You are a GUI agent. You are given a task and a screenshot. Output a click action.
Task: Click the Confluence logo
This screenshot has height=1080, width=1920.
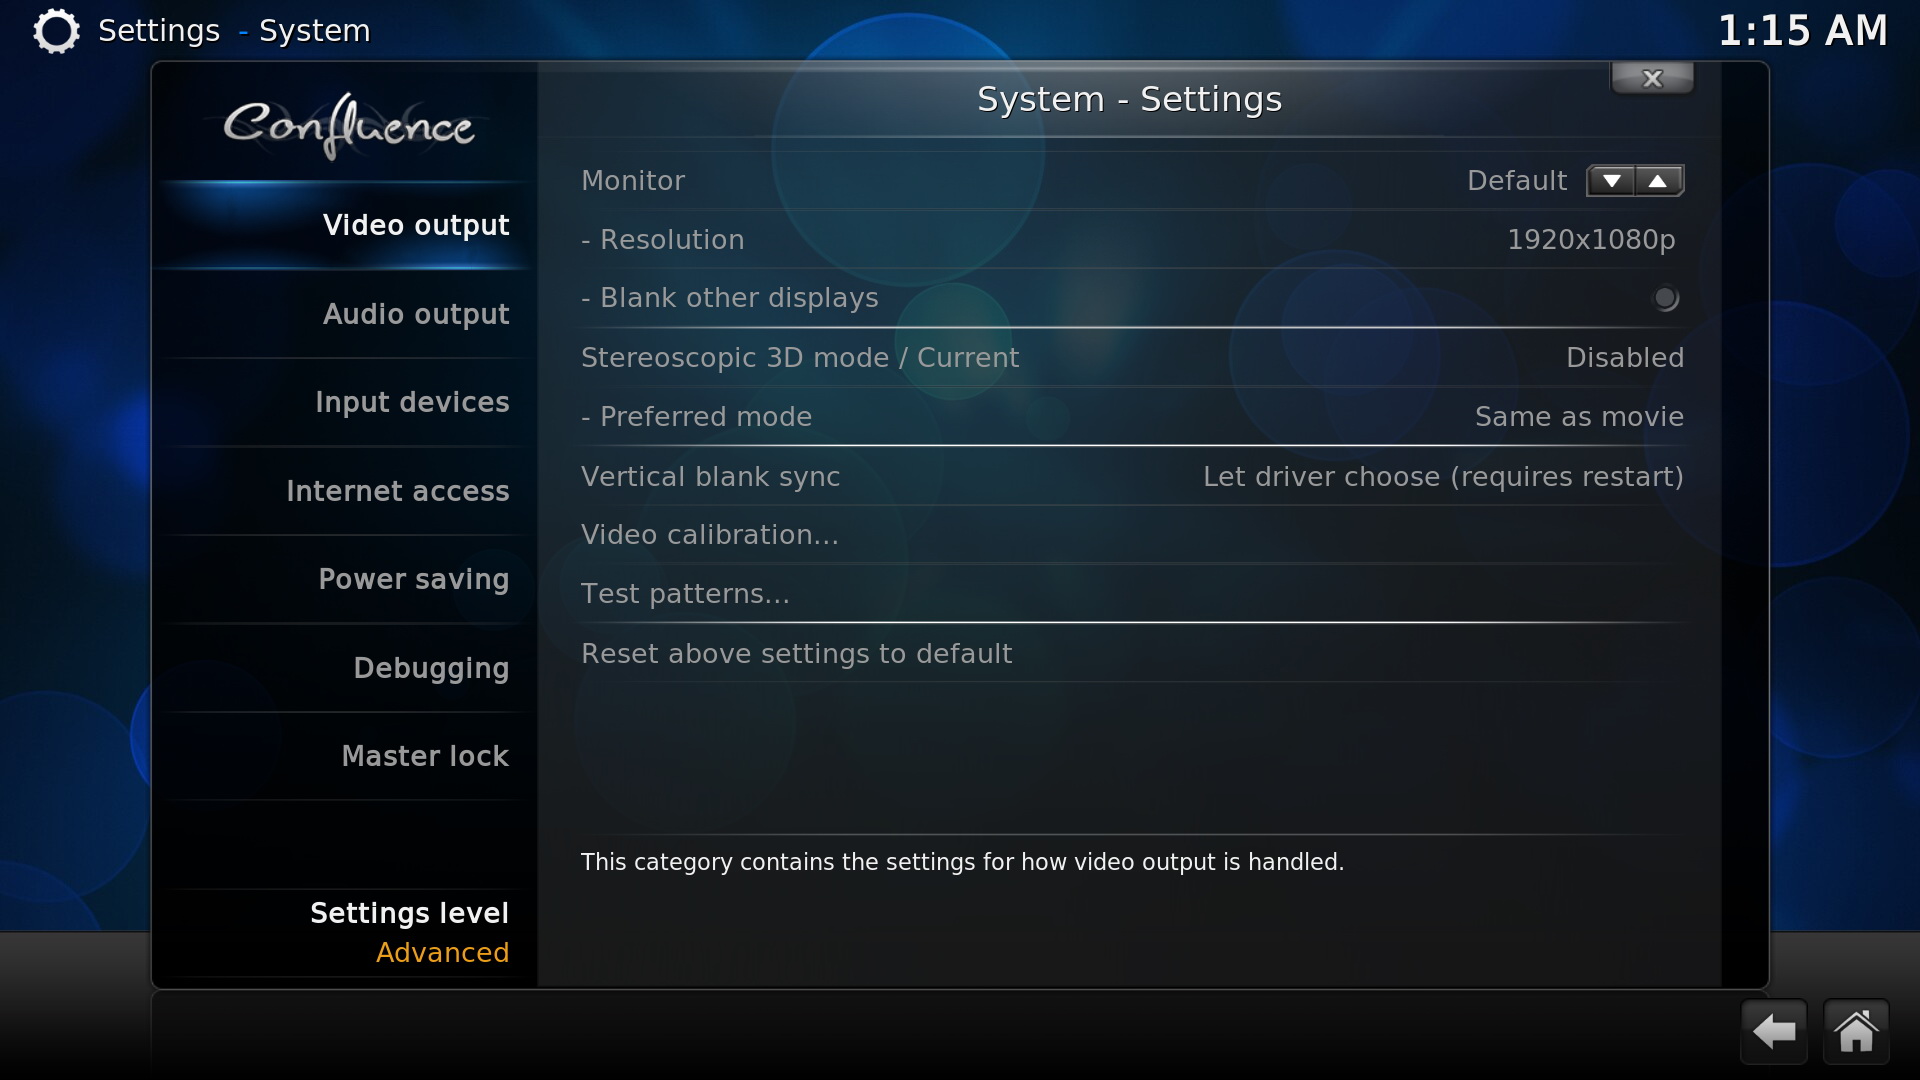[348, 125]
